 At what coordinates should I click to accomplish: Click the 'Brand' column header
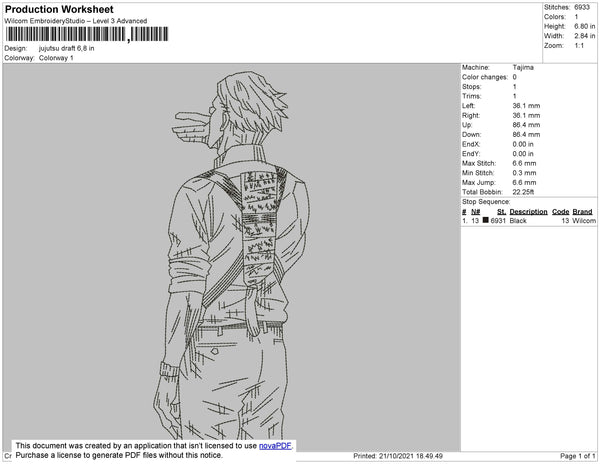tap(582, 212)
